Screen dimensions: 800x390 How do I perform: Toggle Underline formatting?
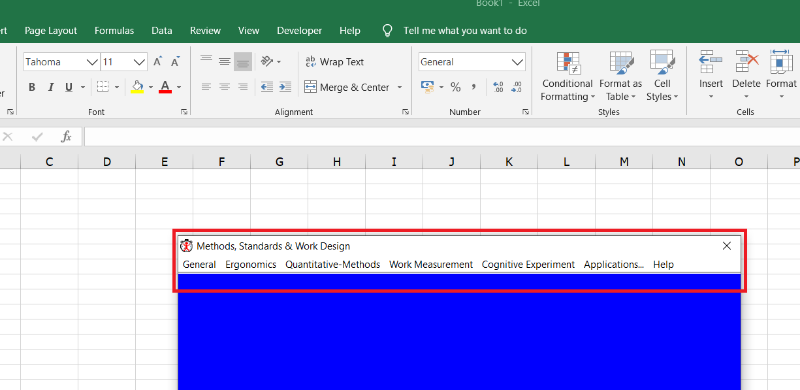point(69,87)
